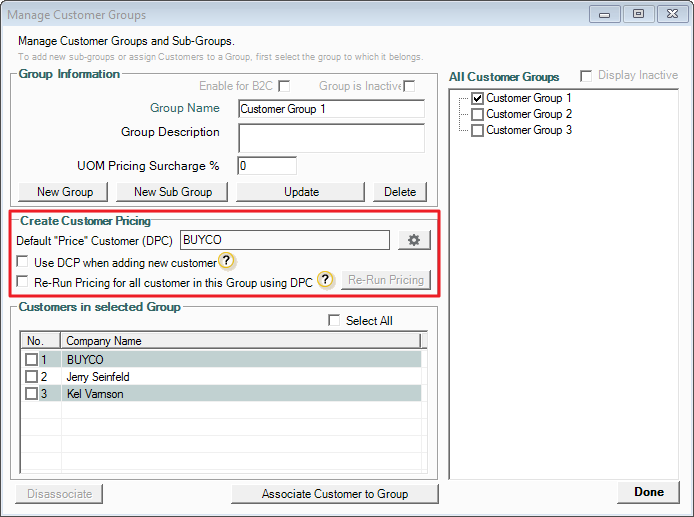Select the BUYCO row checkbox
Image resolution: width=694 pixels, height=517 pixels.
pos(32,359)
